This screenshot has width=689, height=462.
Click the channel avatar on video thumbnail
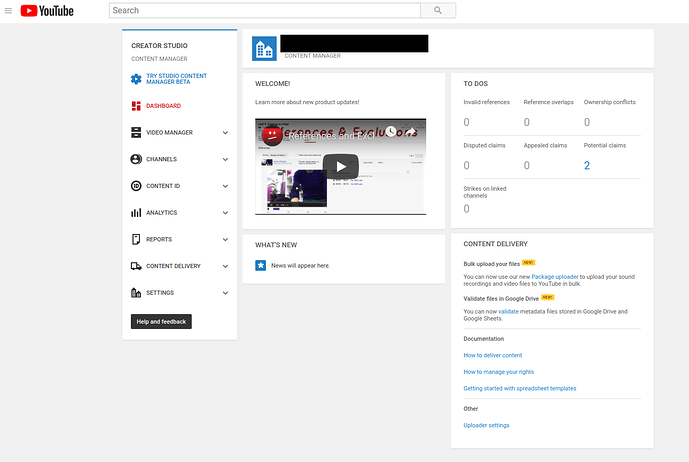272,135
